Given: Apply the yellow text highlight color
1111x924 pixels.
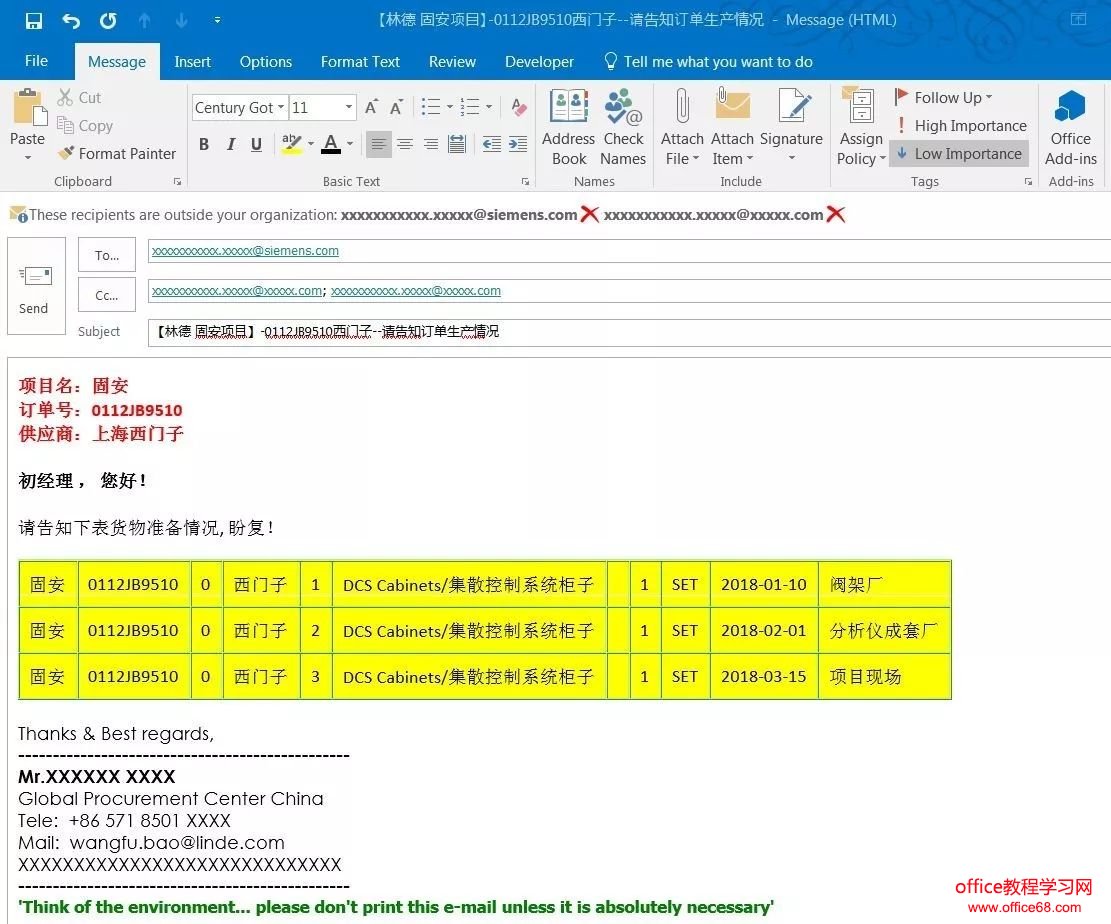Looking at the screenshot, I should pyautogui.click(x=291, y=145).
